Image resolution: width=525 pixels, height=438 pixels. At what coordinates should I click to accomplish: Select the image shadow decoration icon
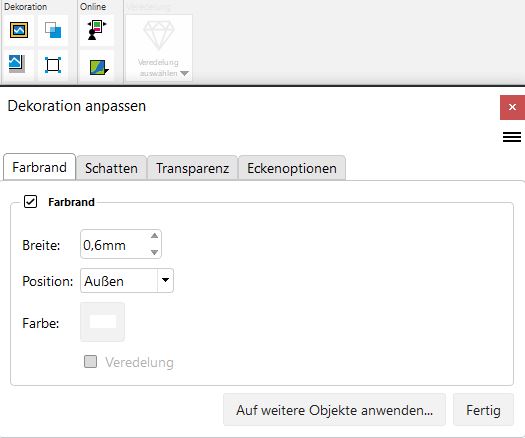tap(17, 64)
